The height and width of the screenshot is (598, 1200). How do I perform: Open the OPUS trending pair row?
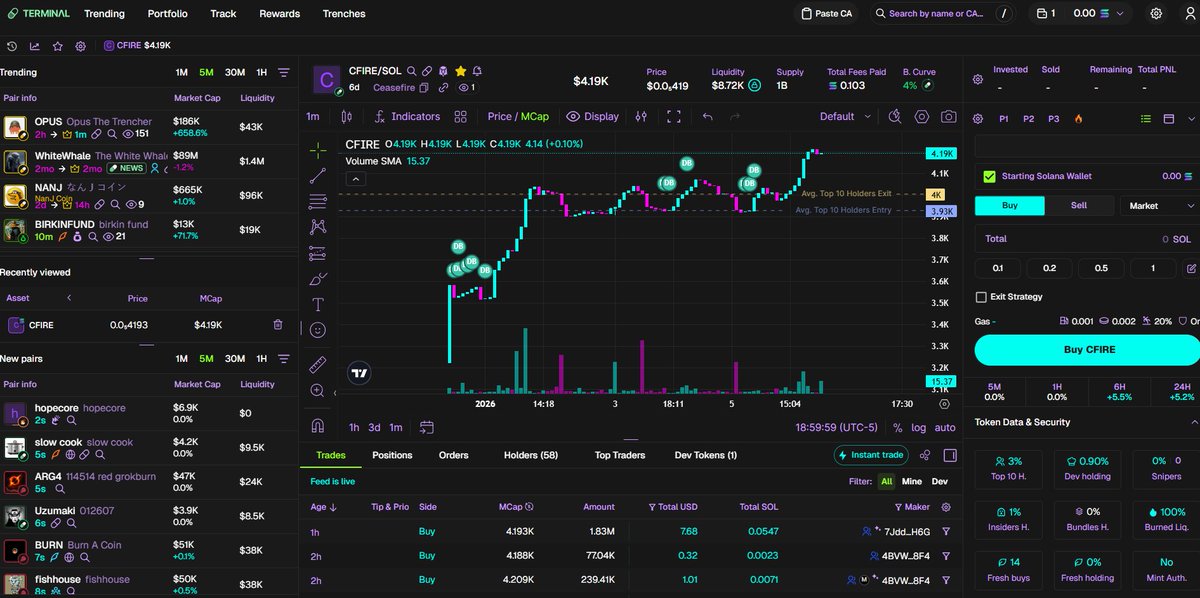click(149, 127)
